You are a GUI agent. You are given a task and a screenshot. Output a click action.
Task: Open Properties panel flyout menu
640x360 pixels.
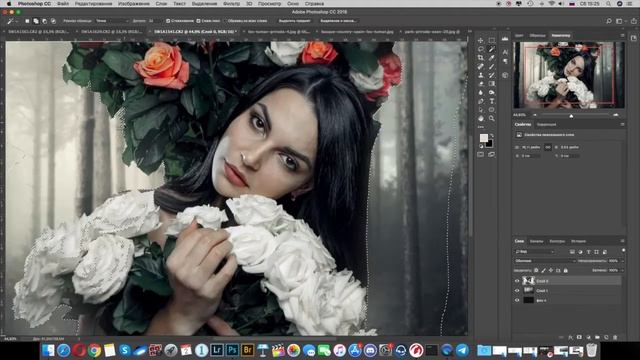tap(622, 124)
